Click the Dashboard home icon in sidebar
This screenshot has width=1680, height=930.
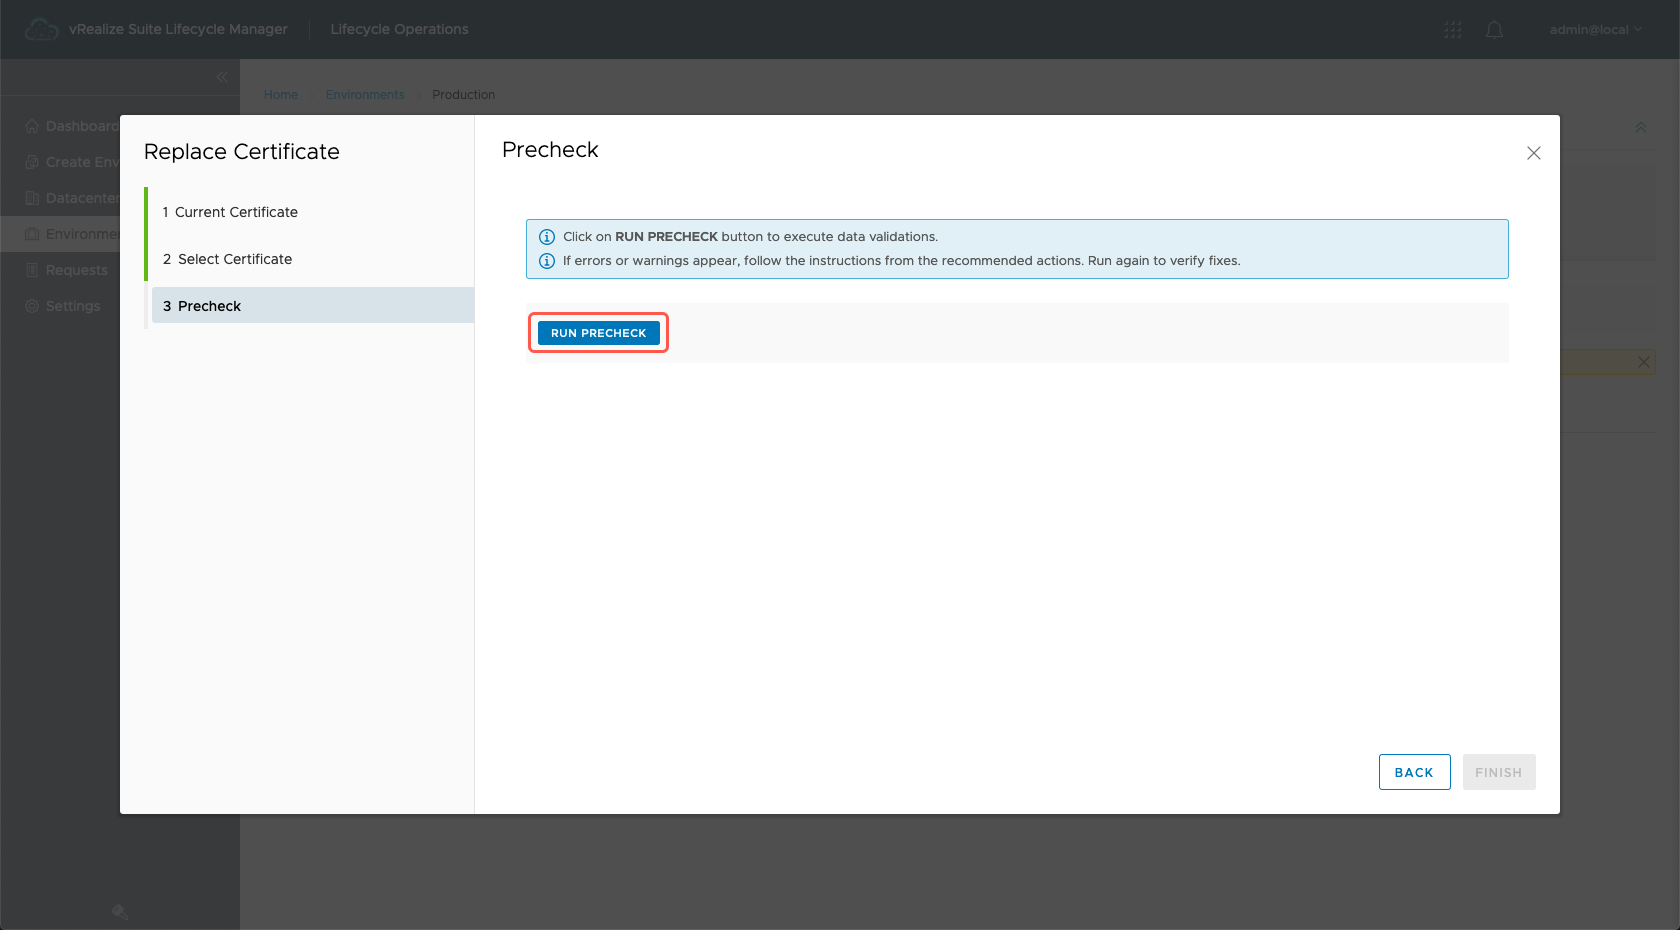32,126
